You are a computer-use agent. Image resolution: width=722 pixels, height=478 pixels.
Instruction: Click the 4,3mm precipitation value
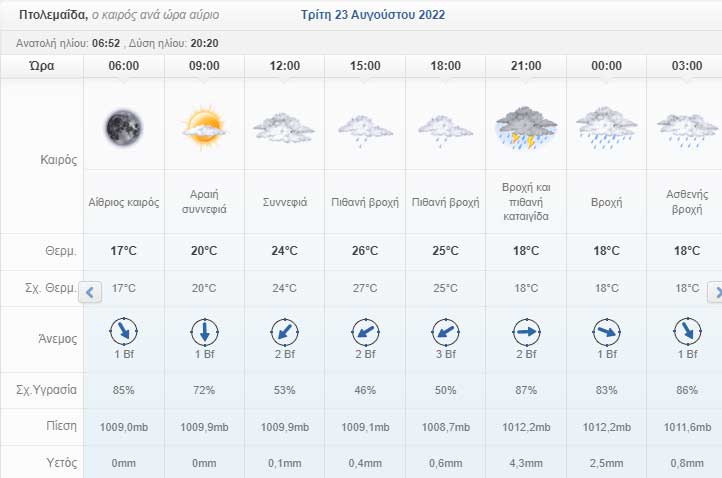coord(526,463)
